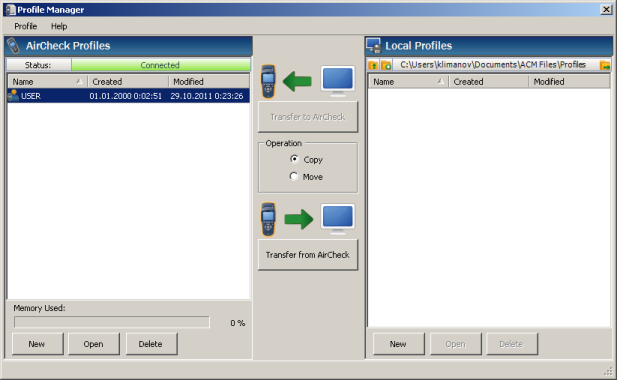The image size is (617, 380).
Task: Click modified date 29.10.2011 0:23:26
Action: [x=207, y=96]
